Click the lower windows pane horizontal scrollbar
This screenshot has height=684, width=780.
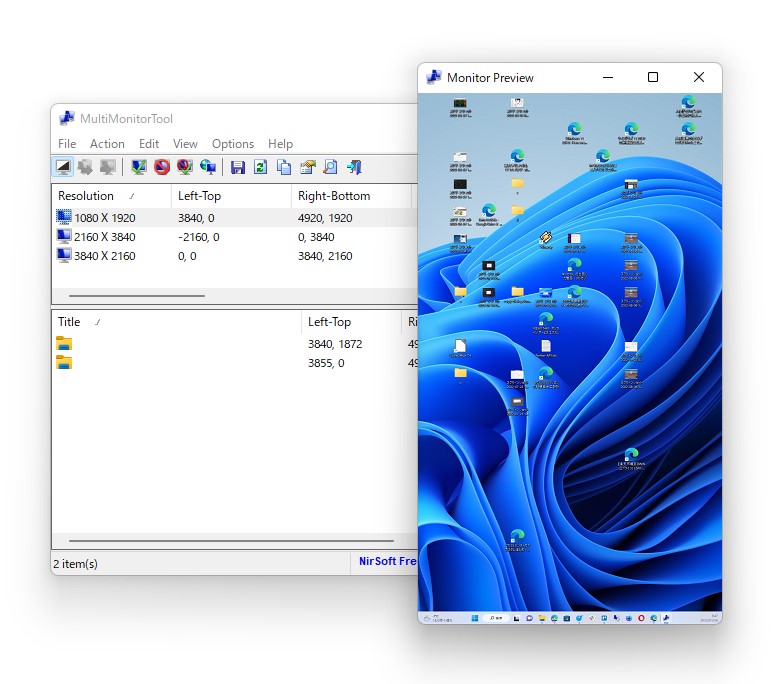click(231, 540)
